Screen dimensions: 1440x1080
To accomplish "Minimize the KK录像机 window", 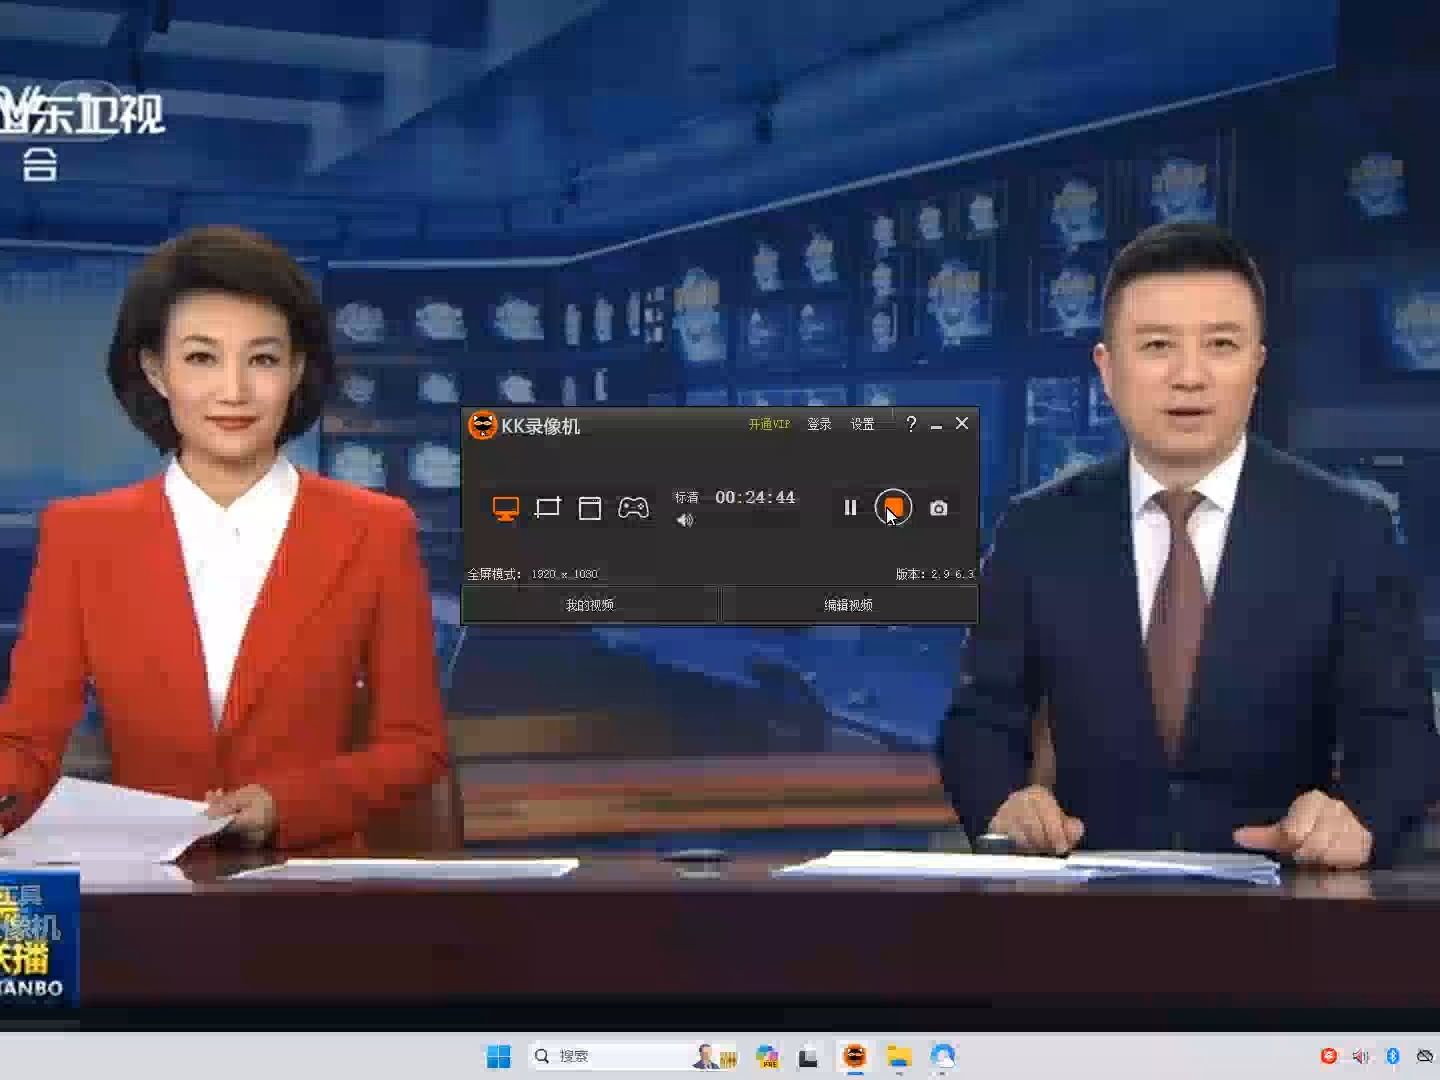I will [936, 425].
